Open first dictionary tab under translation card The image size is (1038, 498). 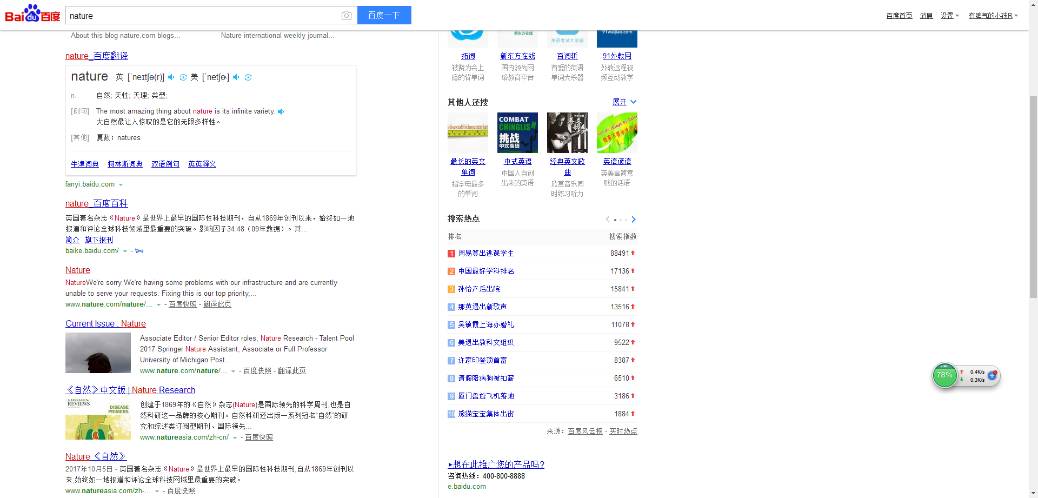coord(85,164)
